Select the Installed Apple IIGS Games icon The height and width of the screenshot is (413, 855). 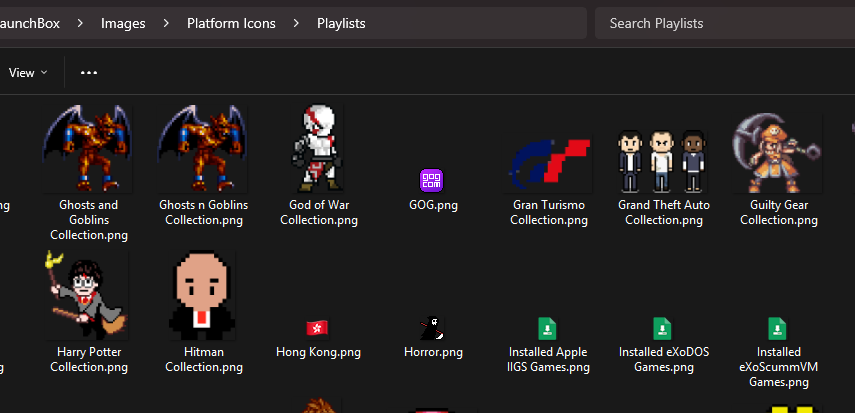[x=547, y=328]
